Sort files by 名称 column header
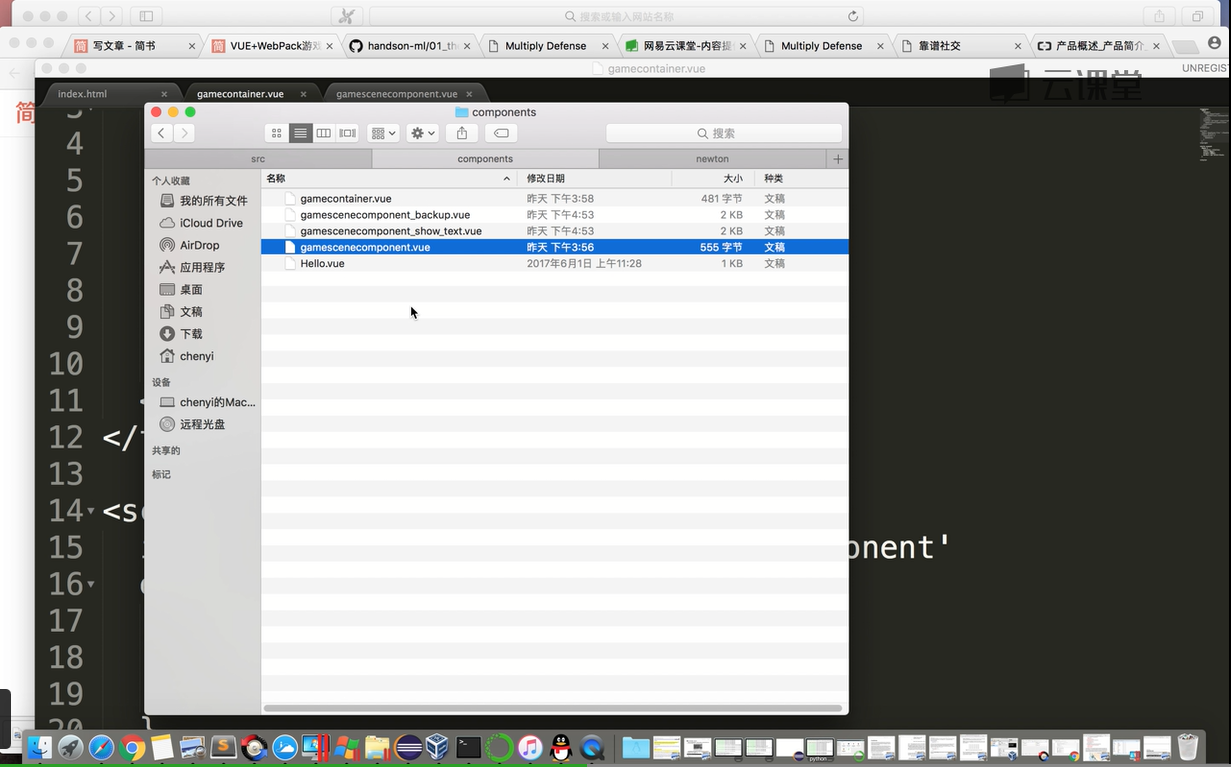Image resolution: width=1231 pixels, height=767 pixels. pyautogui.click(x=390, y=179)
